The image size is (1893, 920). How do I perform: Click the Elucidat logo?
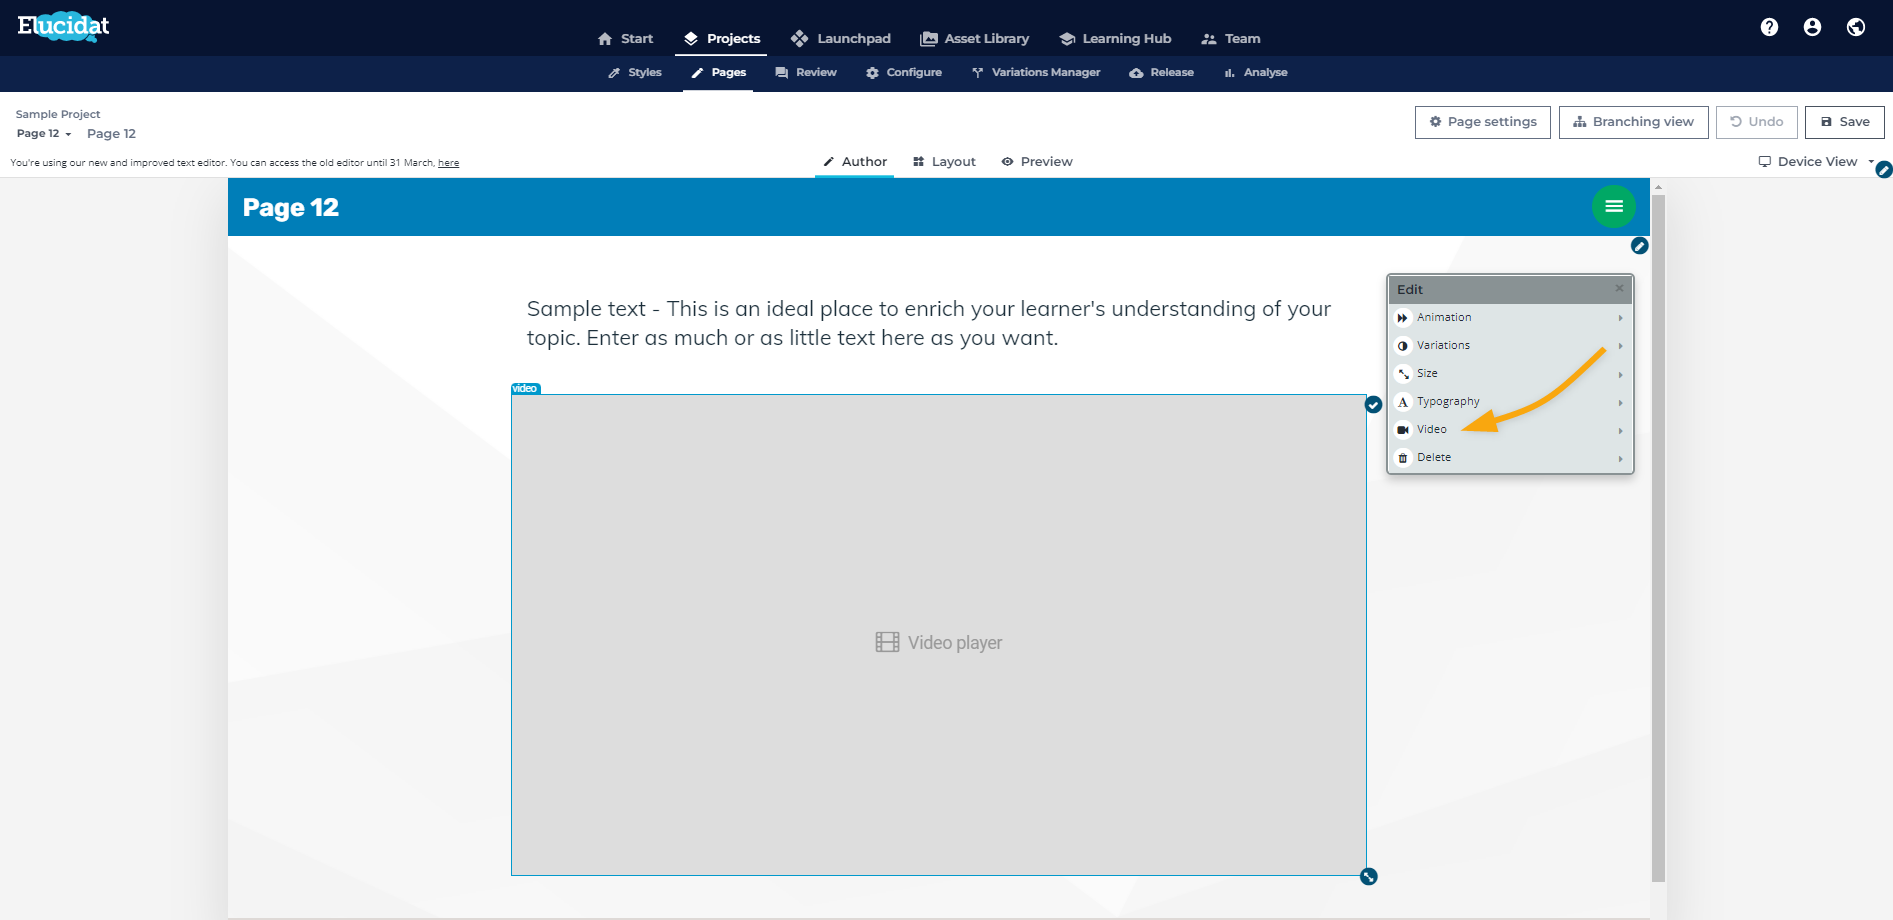coord(63,26)
